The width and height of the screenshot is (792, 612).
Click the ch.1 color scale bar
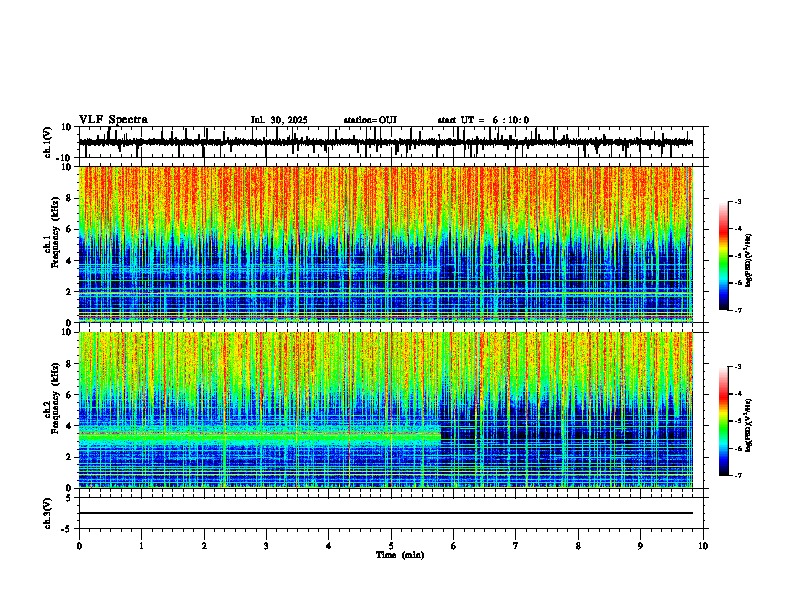[x=724, y=256]
